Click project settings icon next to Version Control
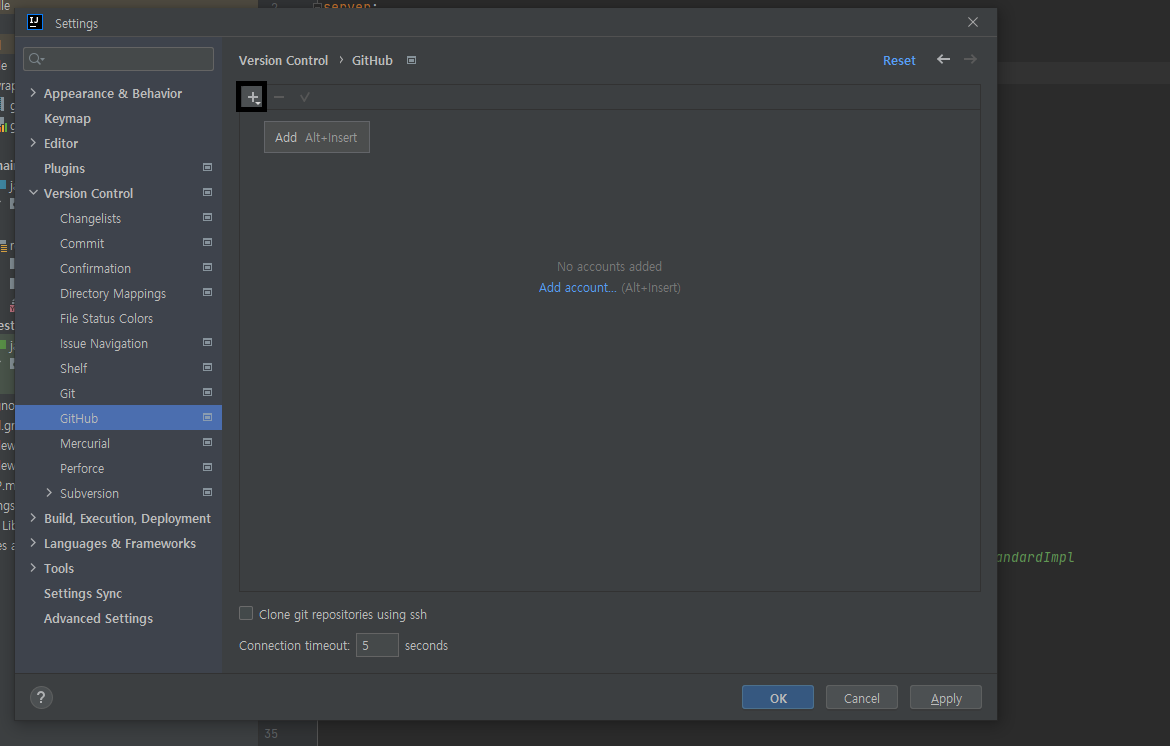Image resolution: width=1170 pixels, height=746 pixels. tap(207, 192)
